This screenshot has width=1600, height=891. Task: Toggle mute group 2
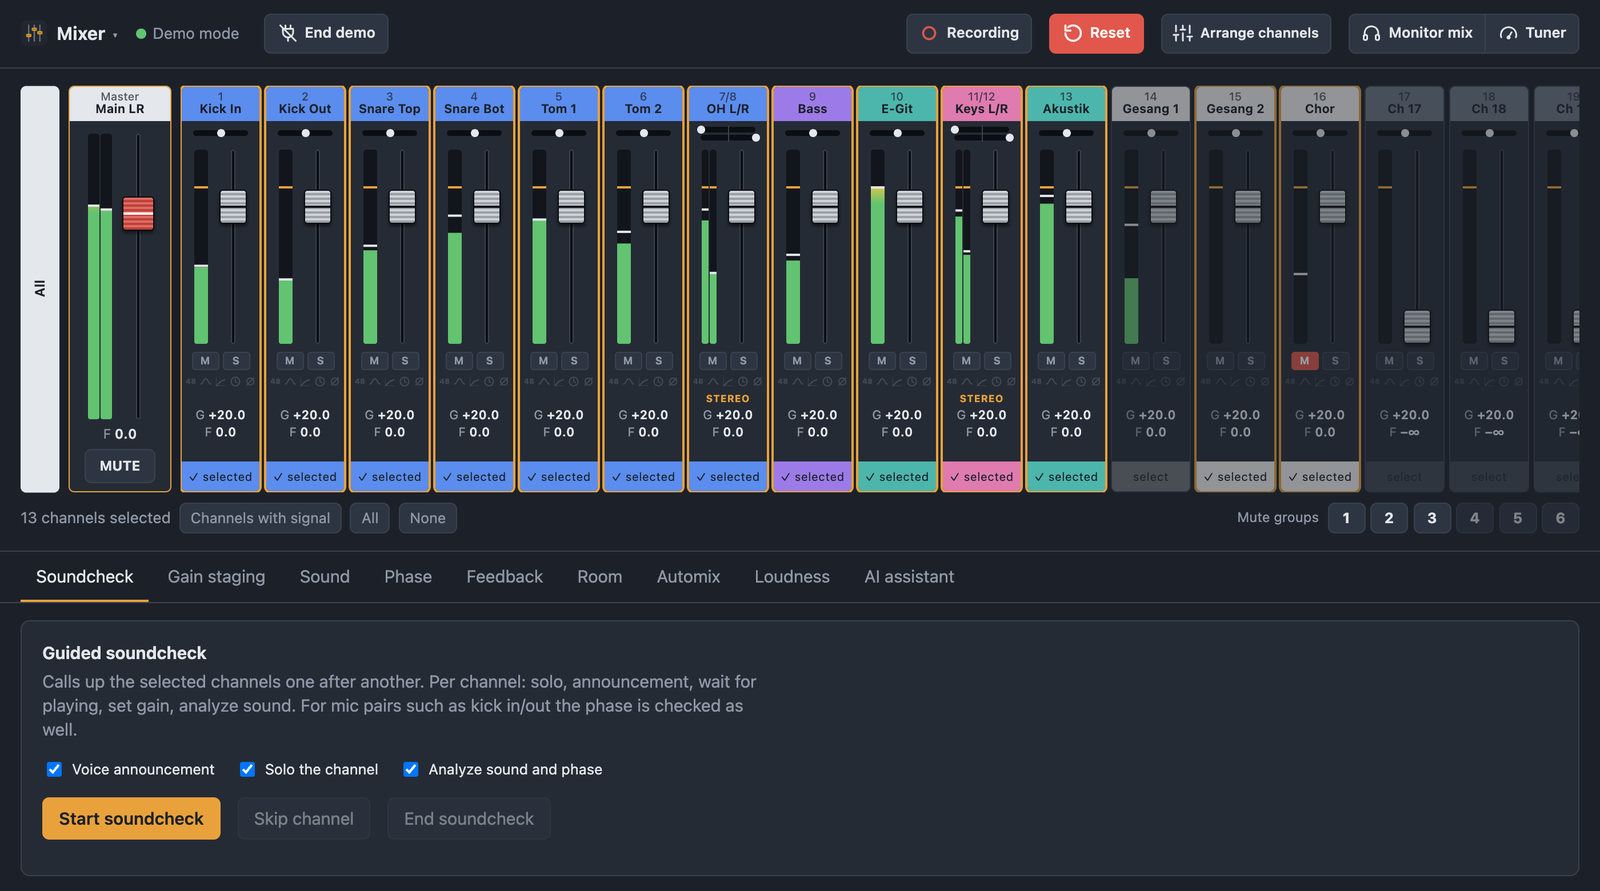(x=1389, y=518)
